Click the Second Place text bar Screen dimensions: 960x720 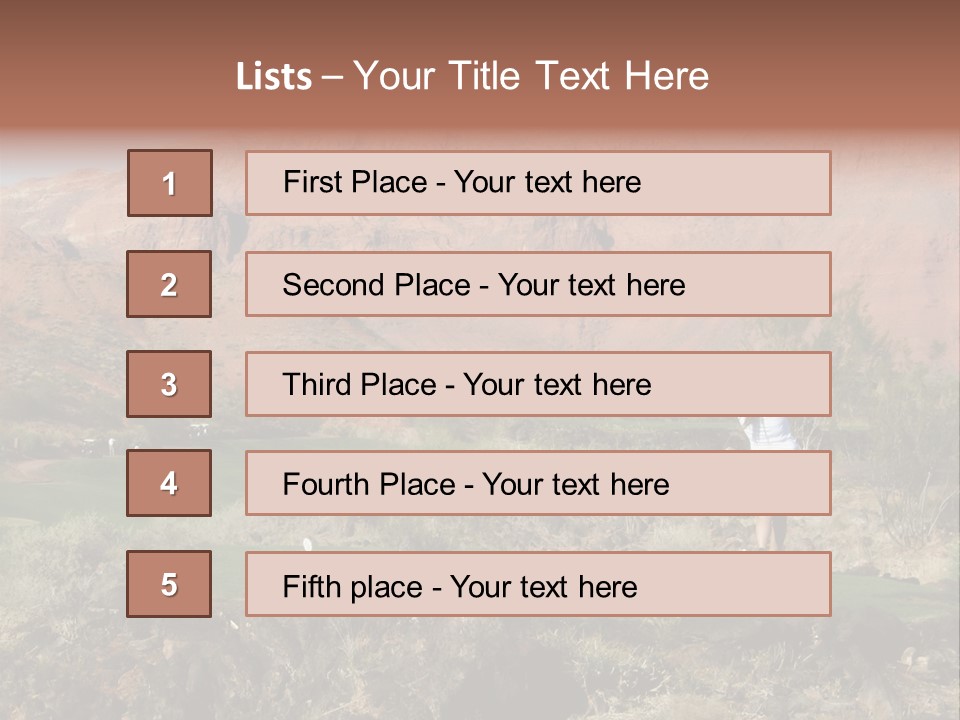[x=538, y=284]
